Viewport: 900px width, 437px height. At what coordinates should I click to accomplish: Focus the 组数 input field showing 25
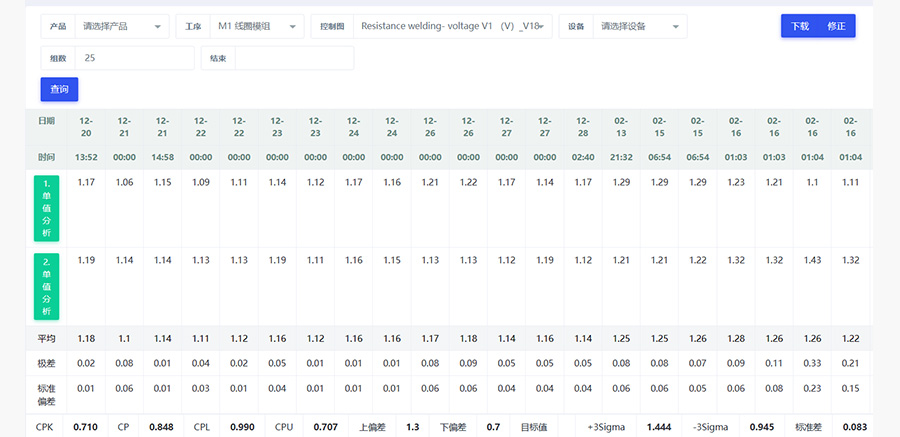[x=133, y=58]
